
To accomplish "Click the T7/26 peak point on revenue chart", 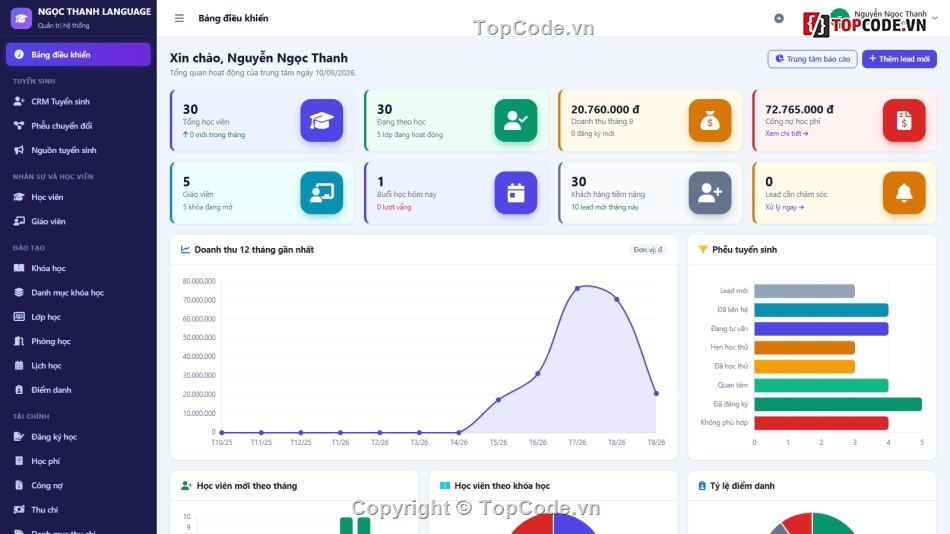I will 577,289.
